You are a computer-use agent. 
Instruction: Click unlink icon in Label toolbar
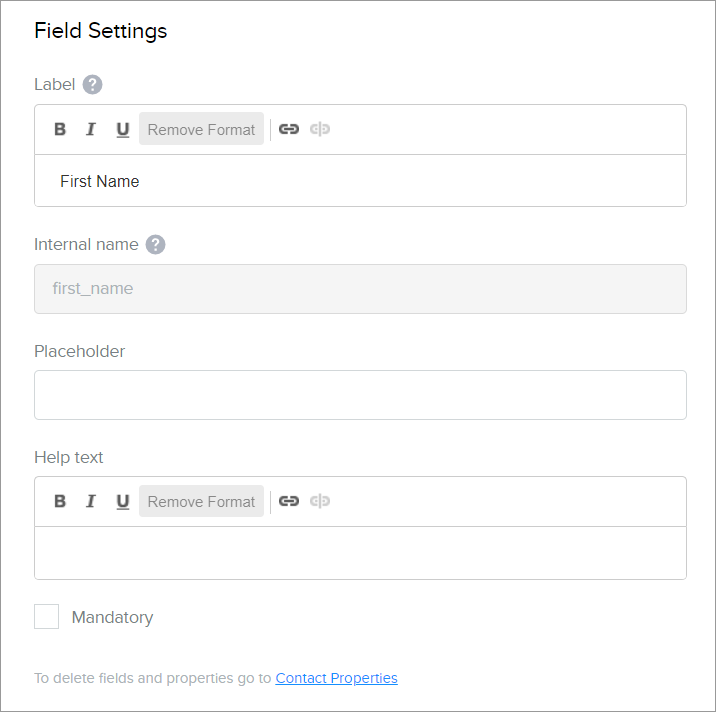coord(320,129)
